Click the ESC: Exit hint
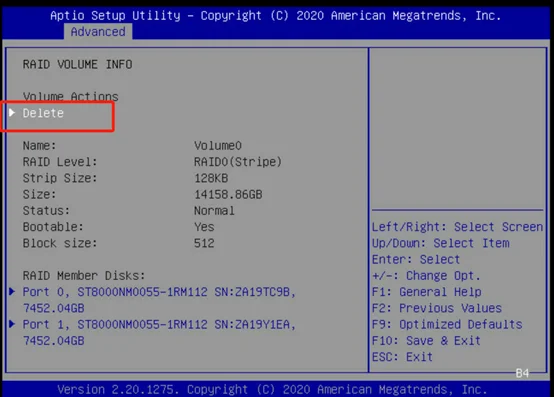Image resolution: width=554 pixels, height=397 pixels. pos(402,357)
